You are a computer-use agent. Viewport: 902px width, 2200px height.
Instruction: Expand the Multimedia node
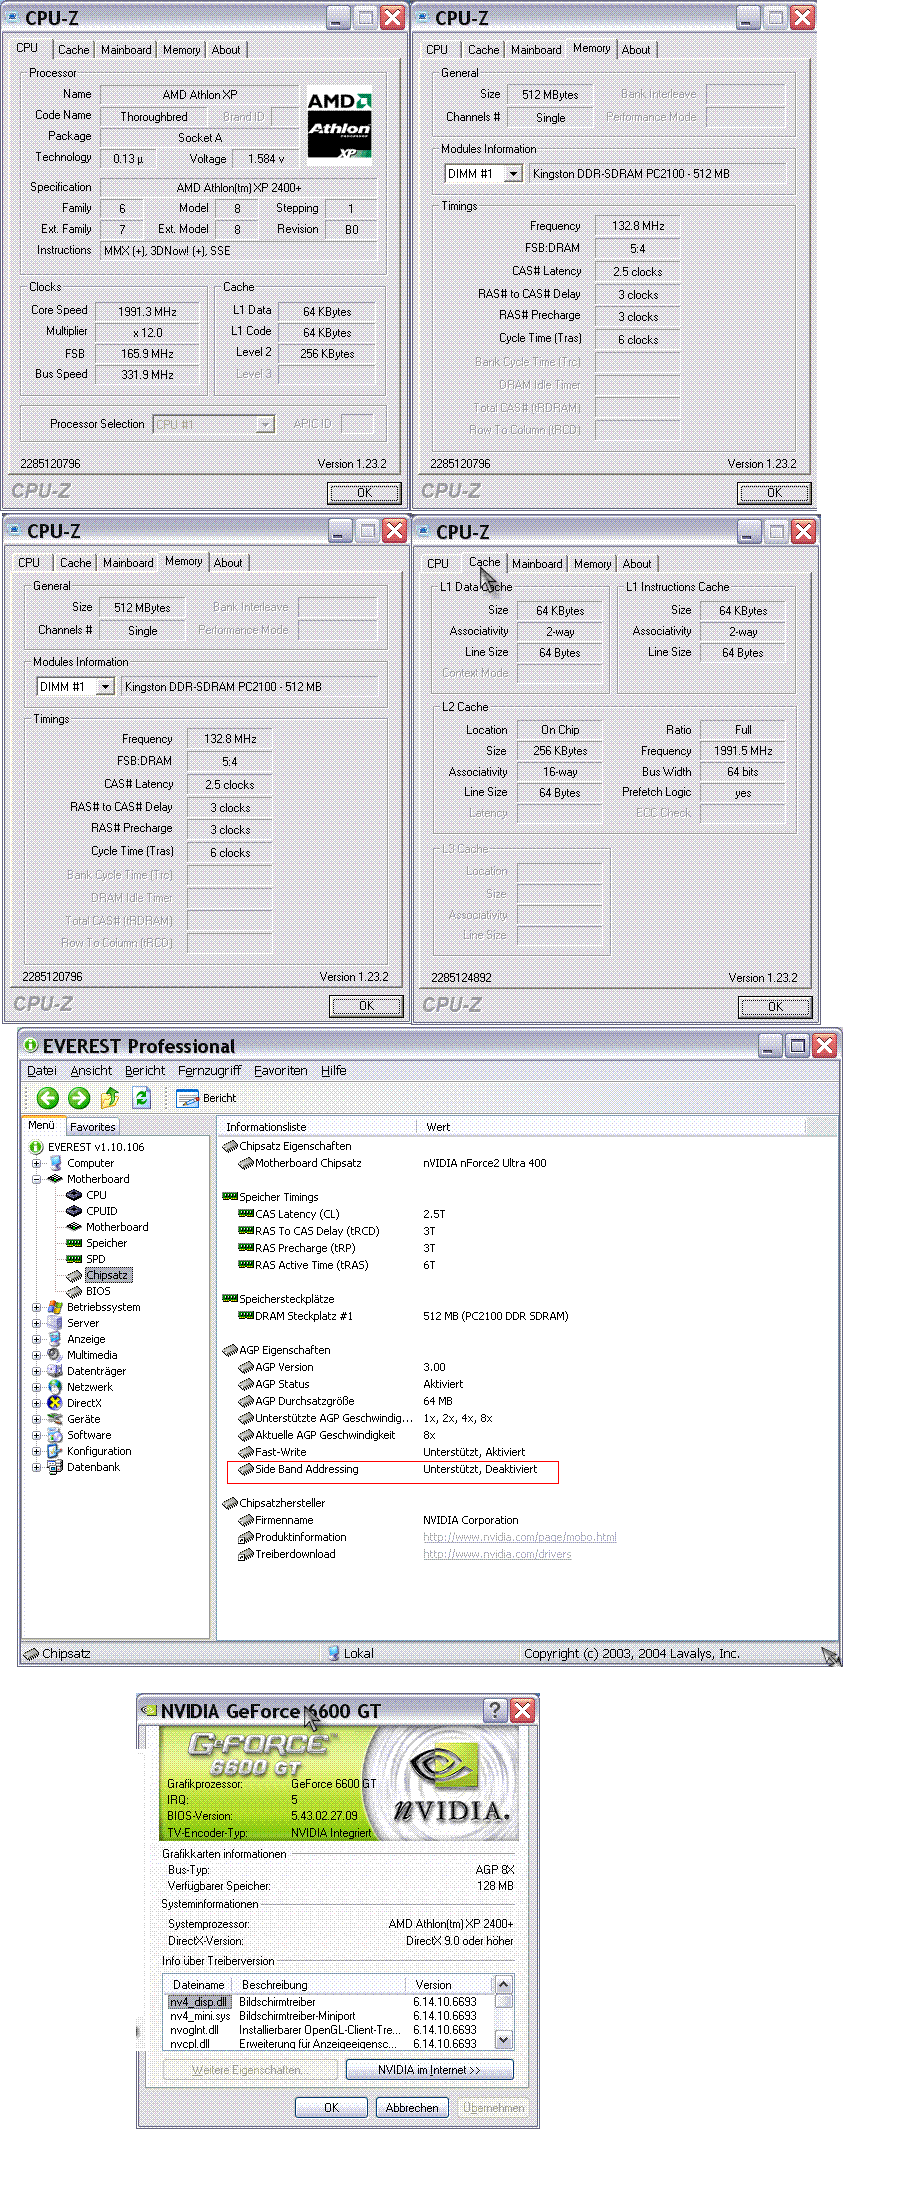tap(37, 1355)
